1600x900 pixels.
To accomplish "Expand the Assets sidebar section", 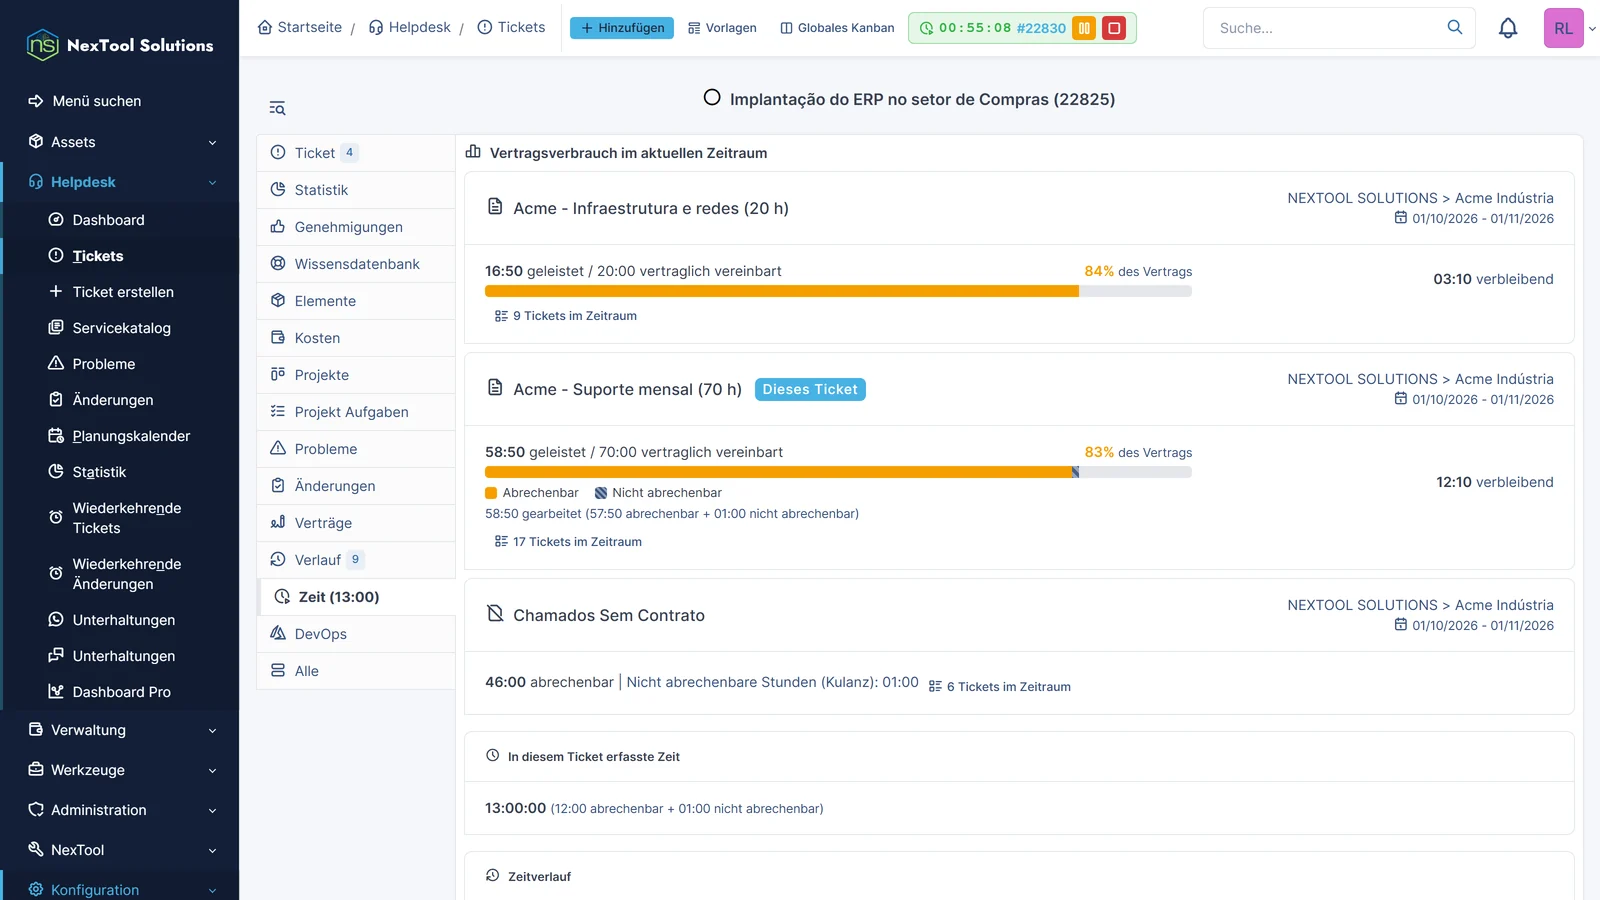I will click(x=120, y=142).
